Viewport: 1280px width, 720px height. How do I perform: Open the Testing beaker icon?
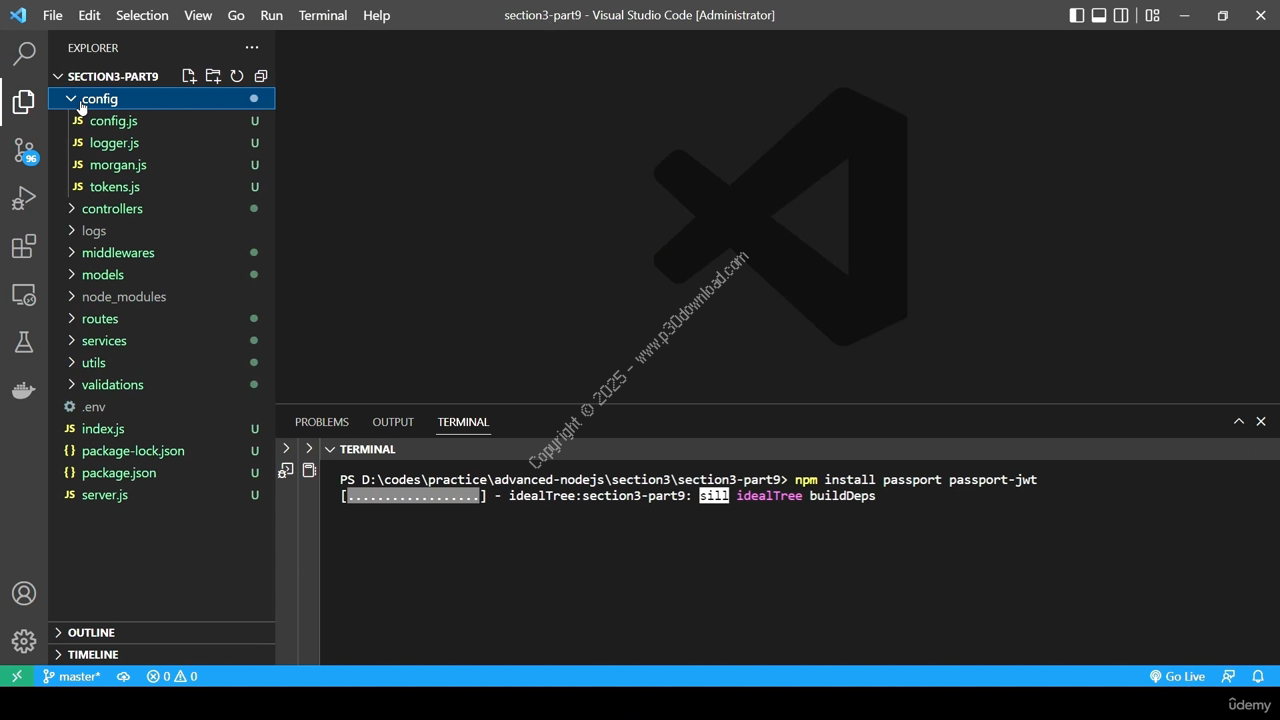point(24,342)
